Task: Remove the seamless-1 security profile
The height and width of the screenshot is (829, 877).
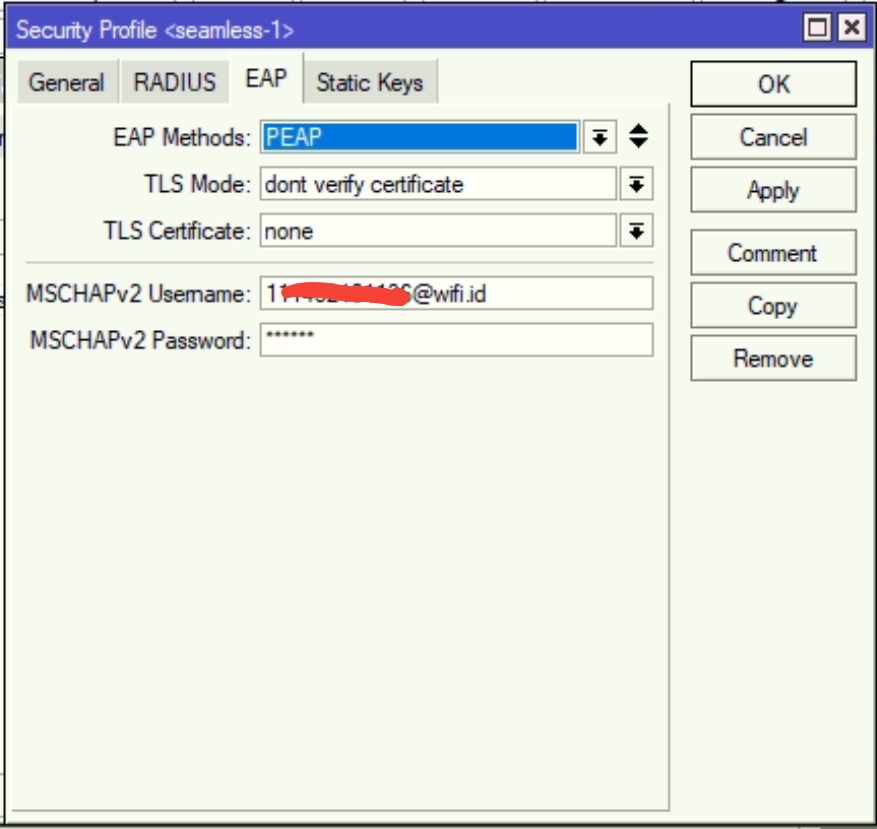Action: point(772,358)
